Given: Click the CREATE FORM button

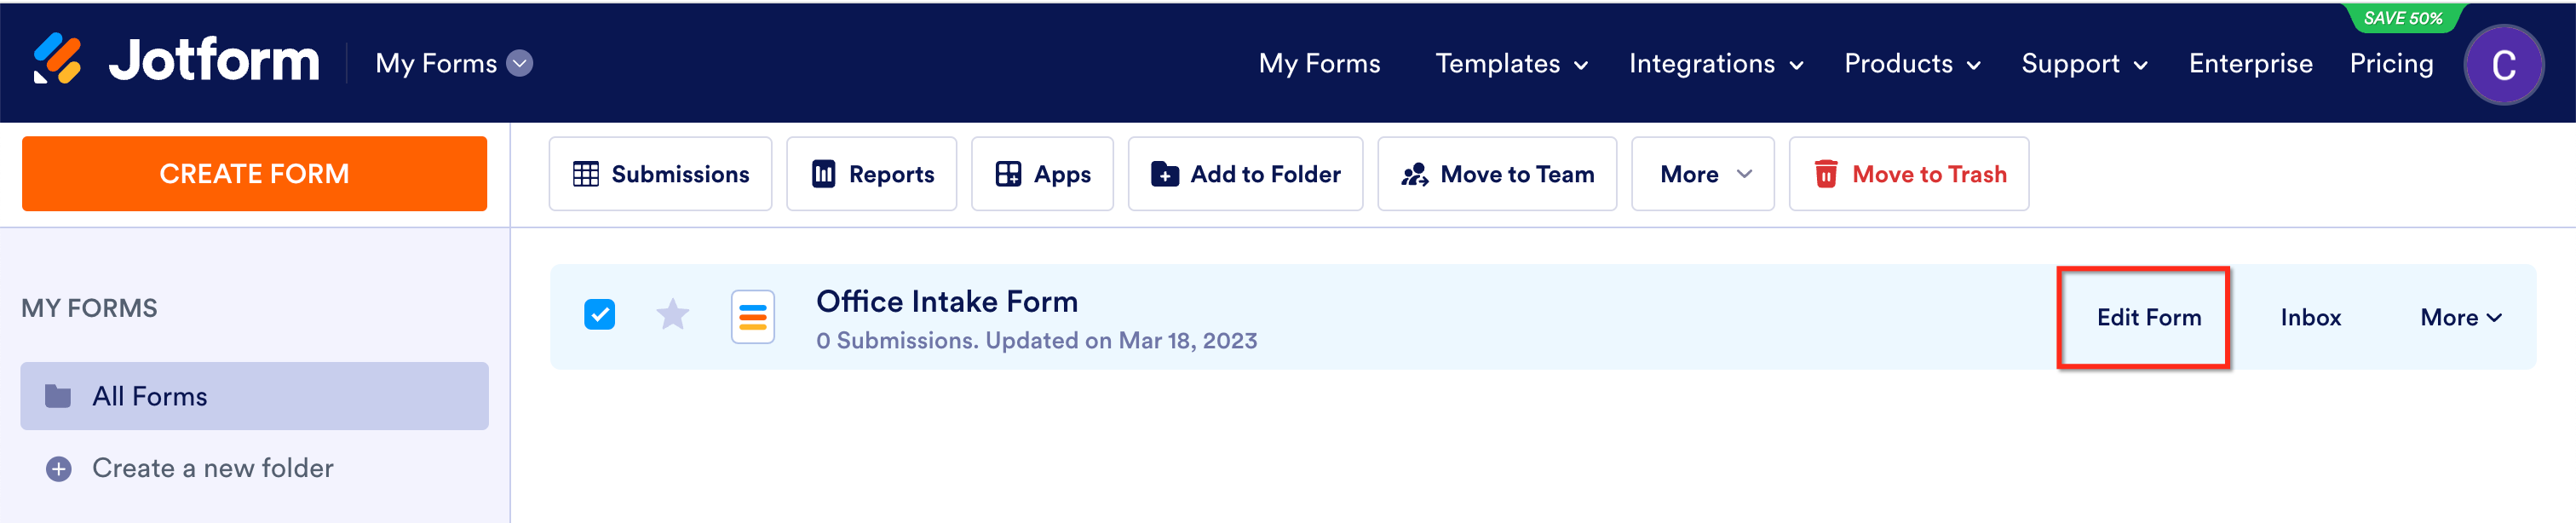Looking at the screenshot, I should point(254,174).
